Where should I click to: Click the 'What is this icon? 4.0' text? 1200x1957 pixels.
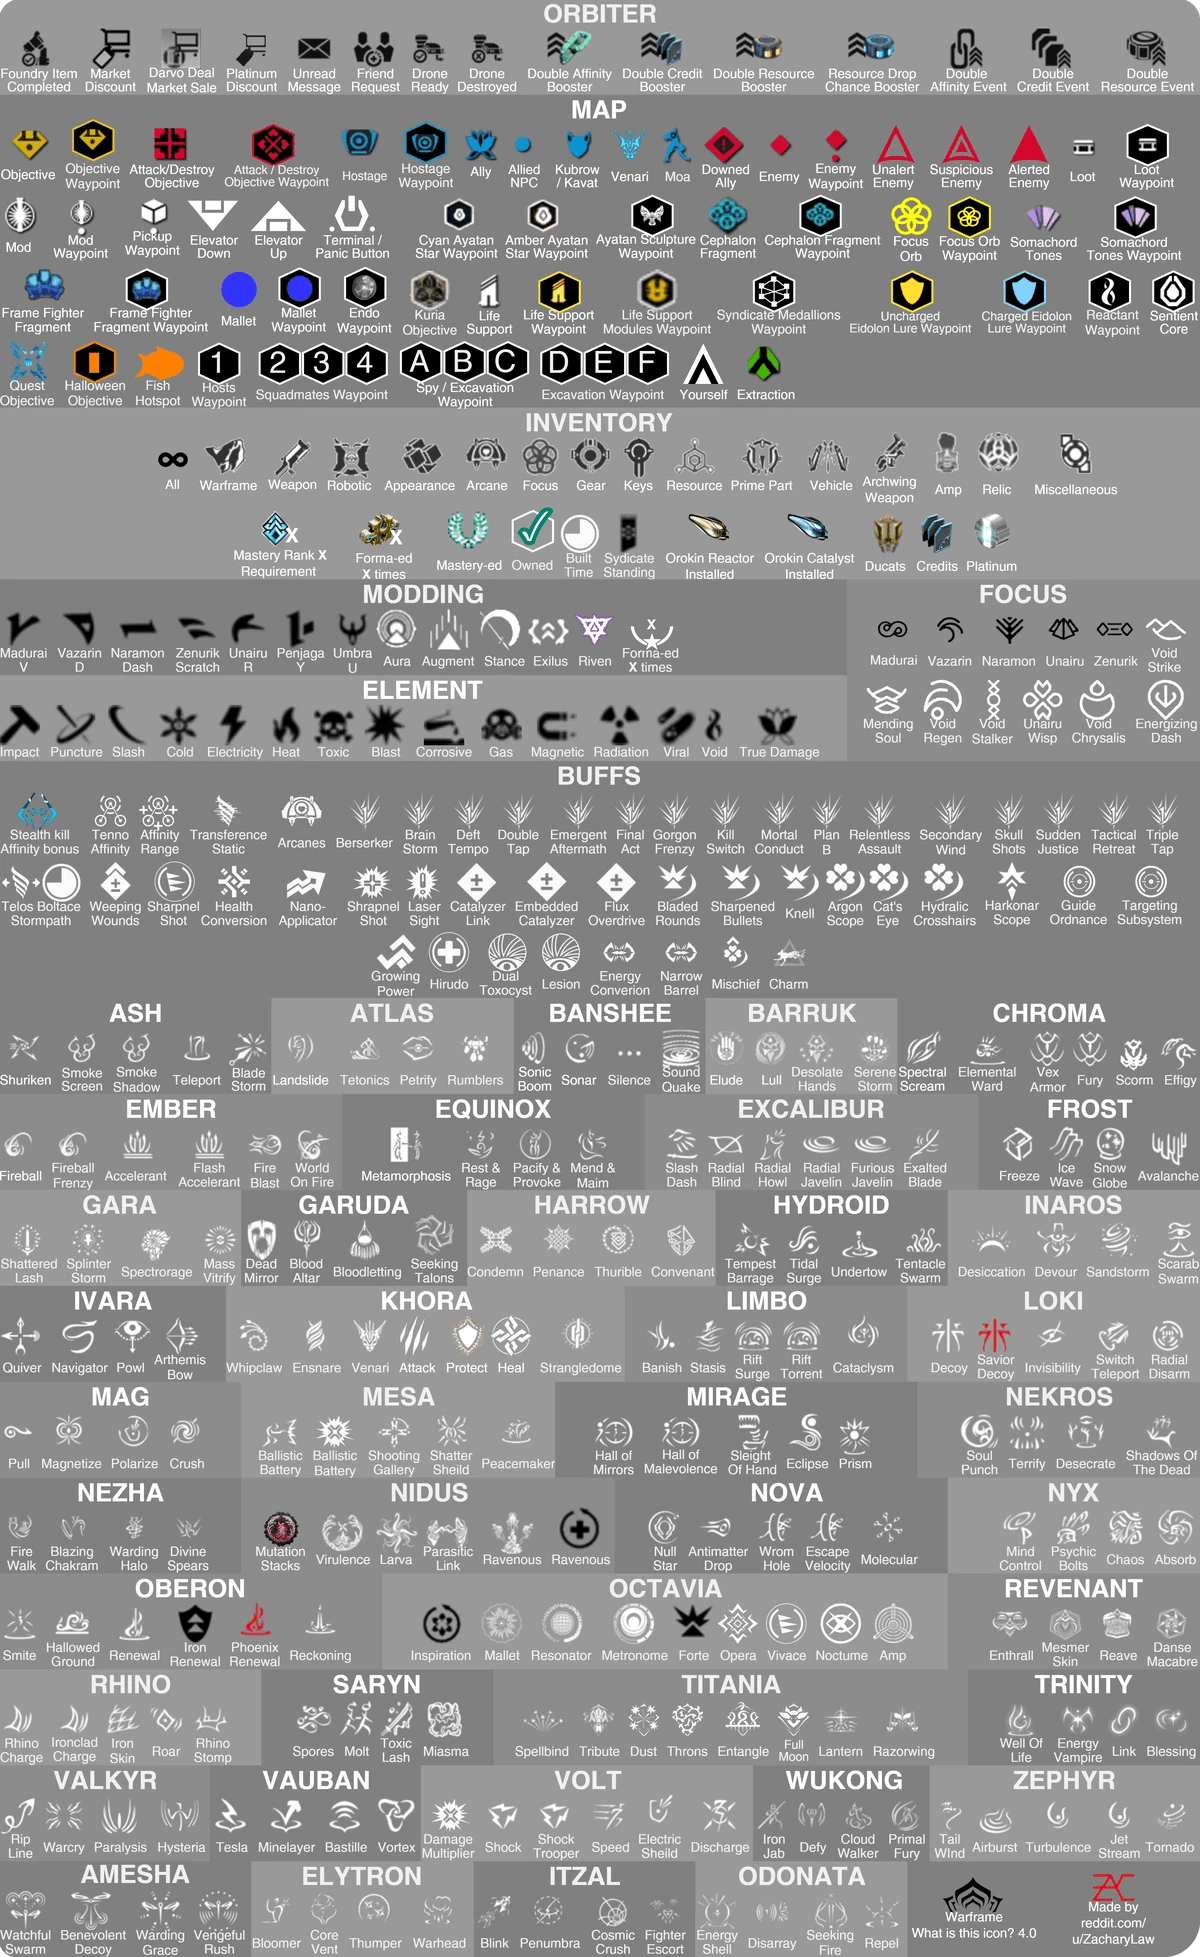point(974,1933)
